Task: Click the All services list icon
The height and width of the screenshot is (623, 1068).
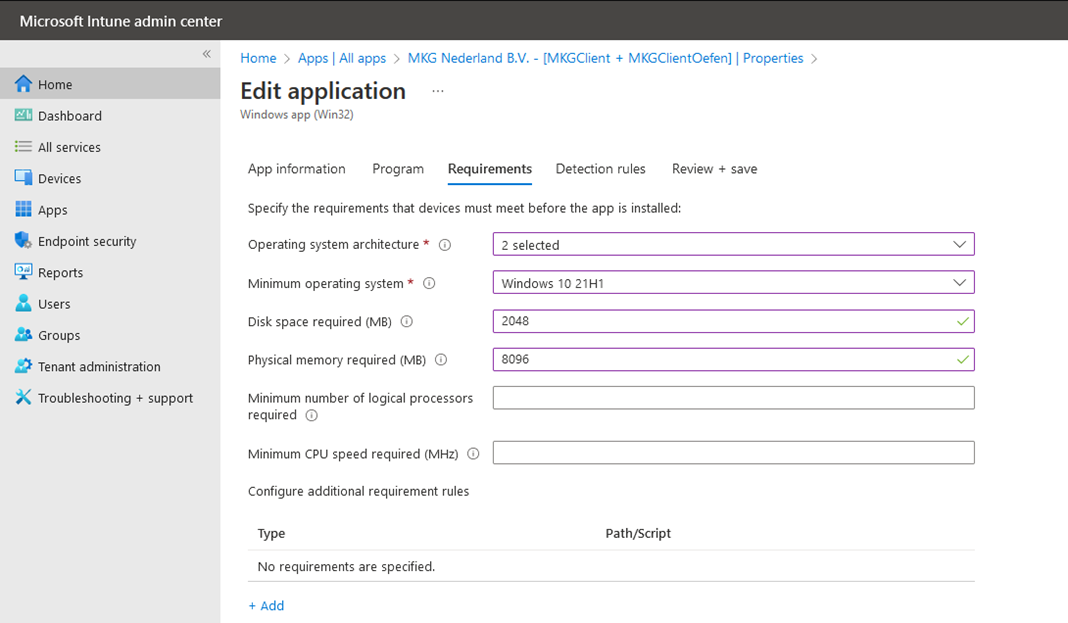Action: coord(23,146)
